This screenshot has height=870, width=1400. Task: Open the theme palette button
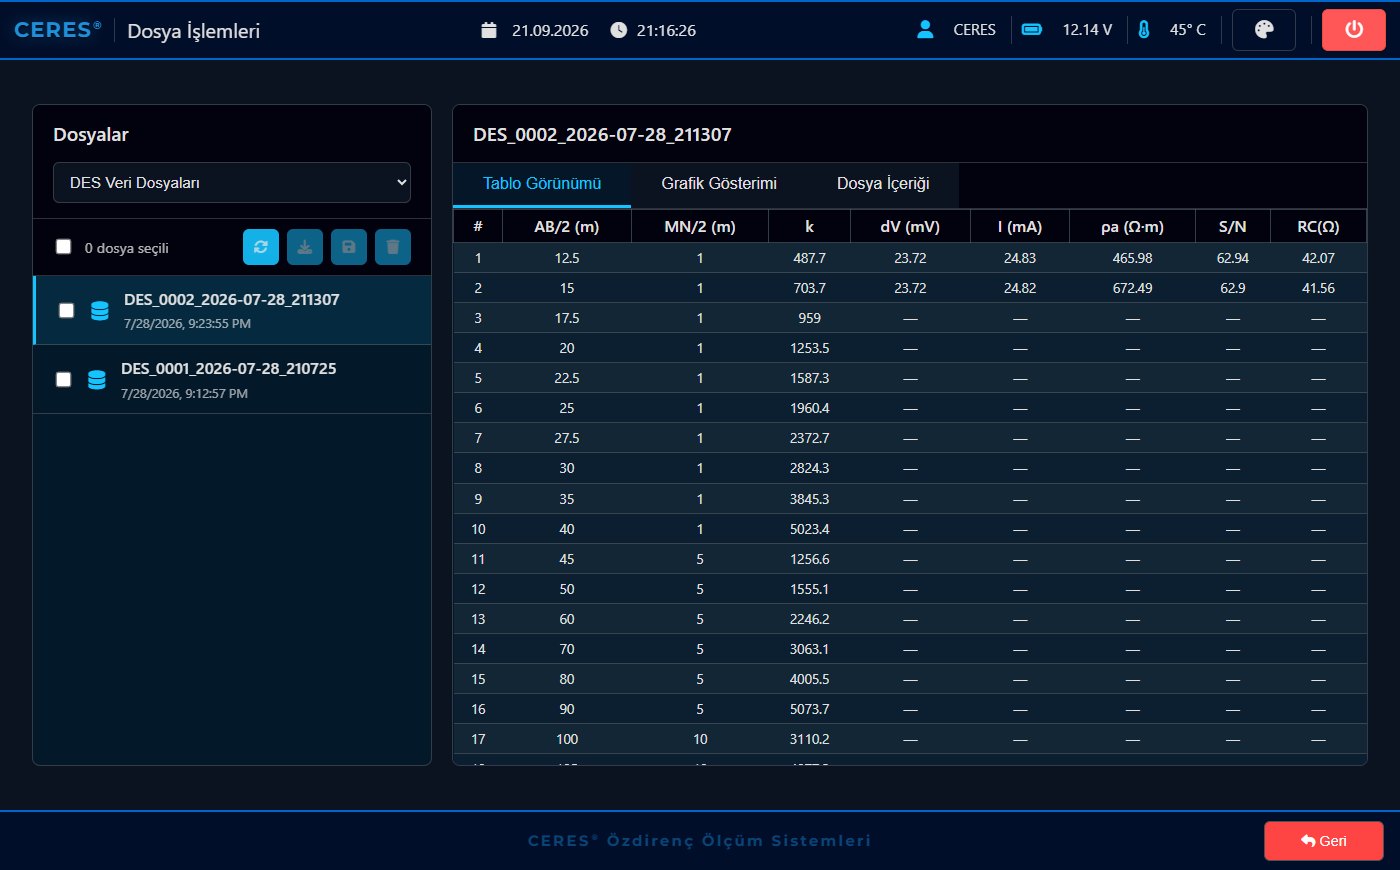click(x=1264, y=30)
